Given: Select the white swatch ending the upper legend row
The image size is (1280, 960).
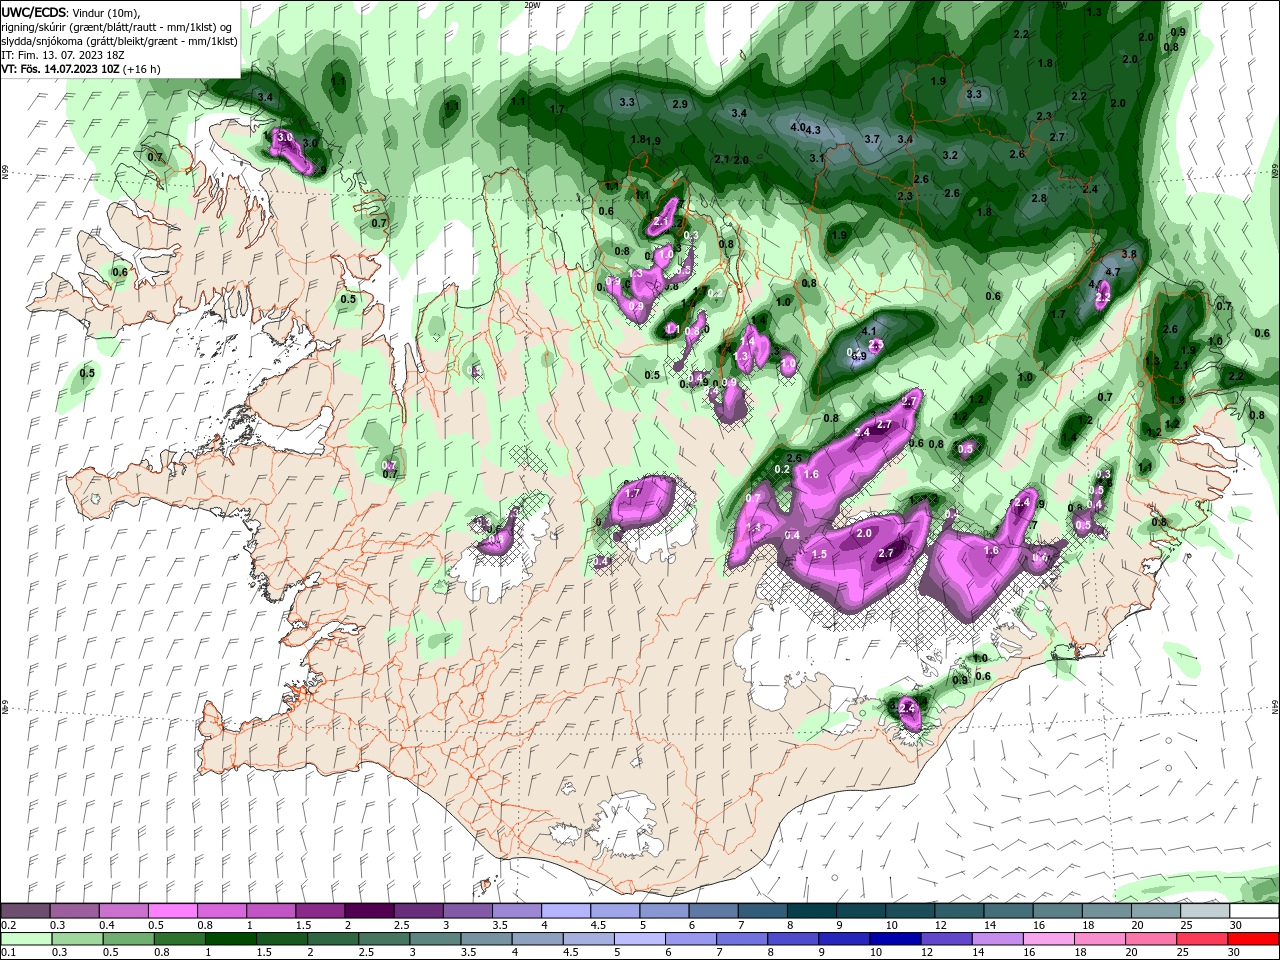Looking at the screenshot, I should [x=1254, y=911].
